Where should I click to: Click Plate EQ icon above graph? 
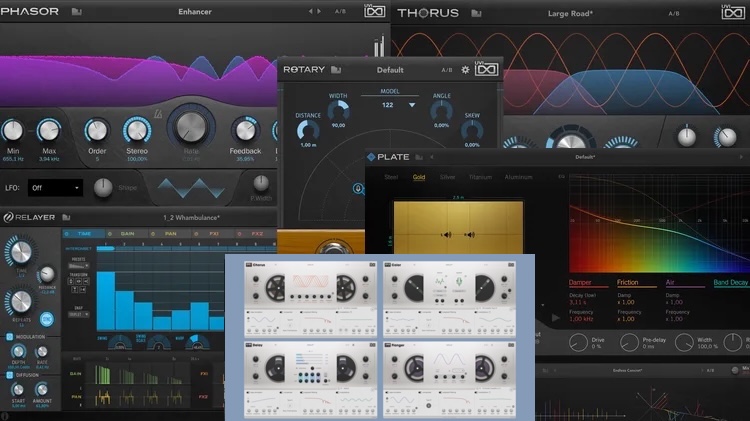(562, 177)
